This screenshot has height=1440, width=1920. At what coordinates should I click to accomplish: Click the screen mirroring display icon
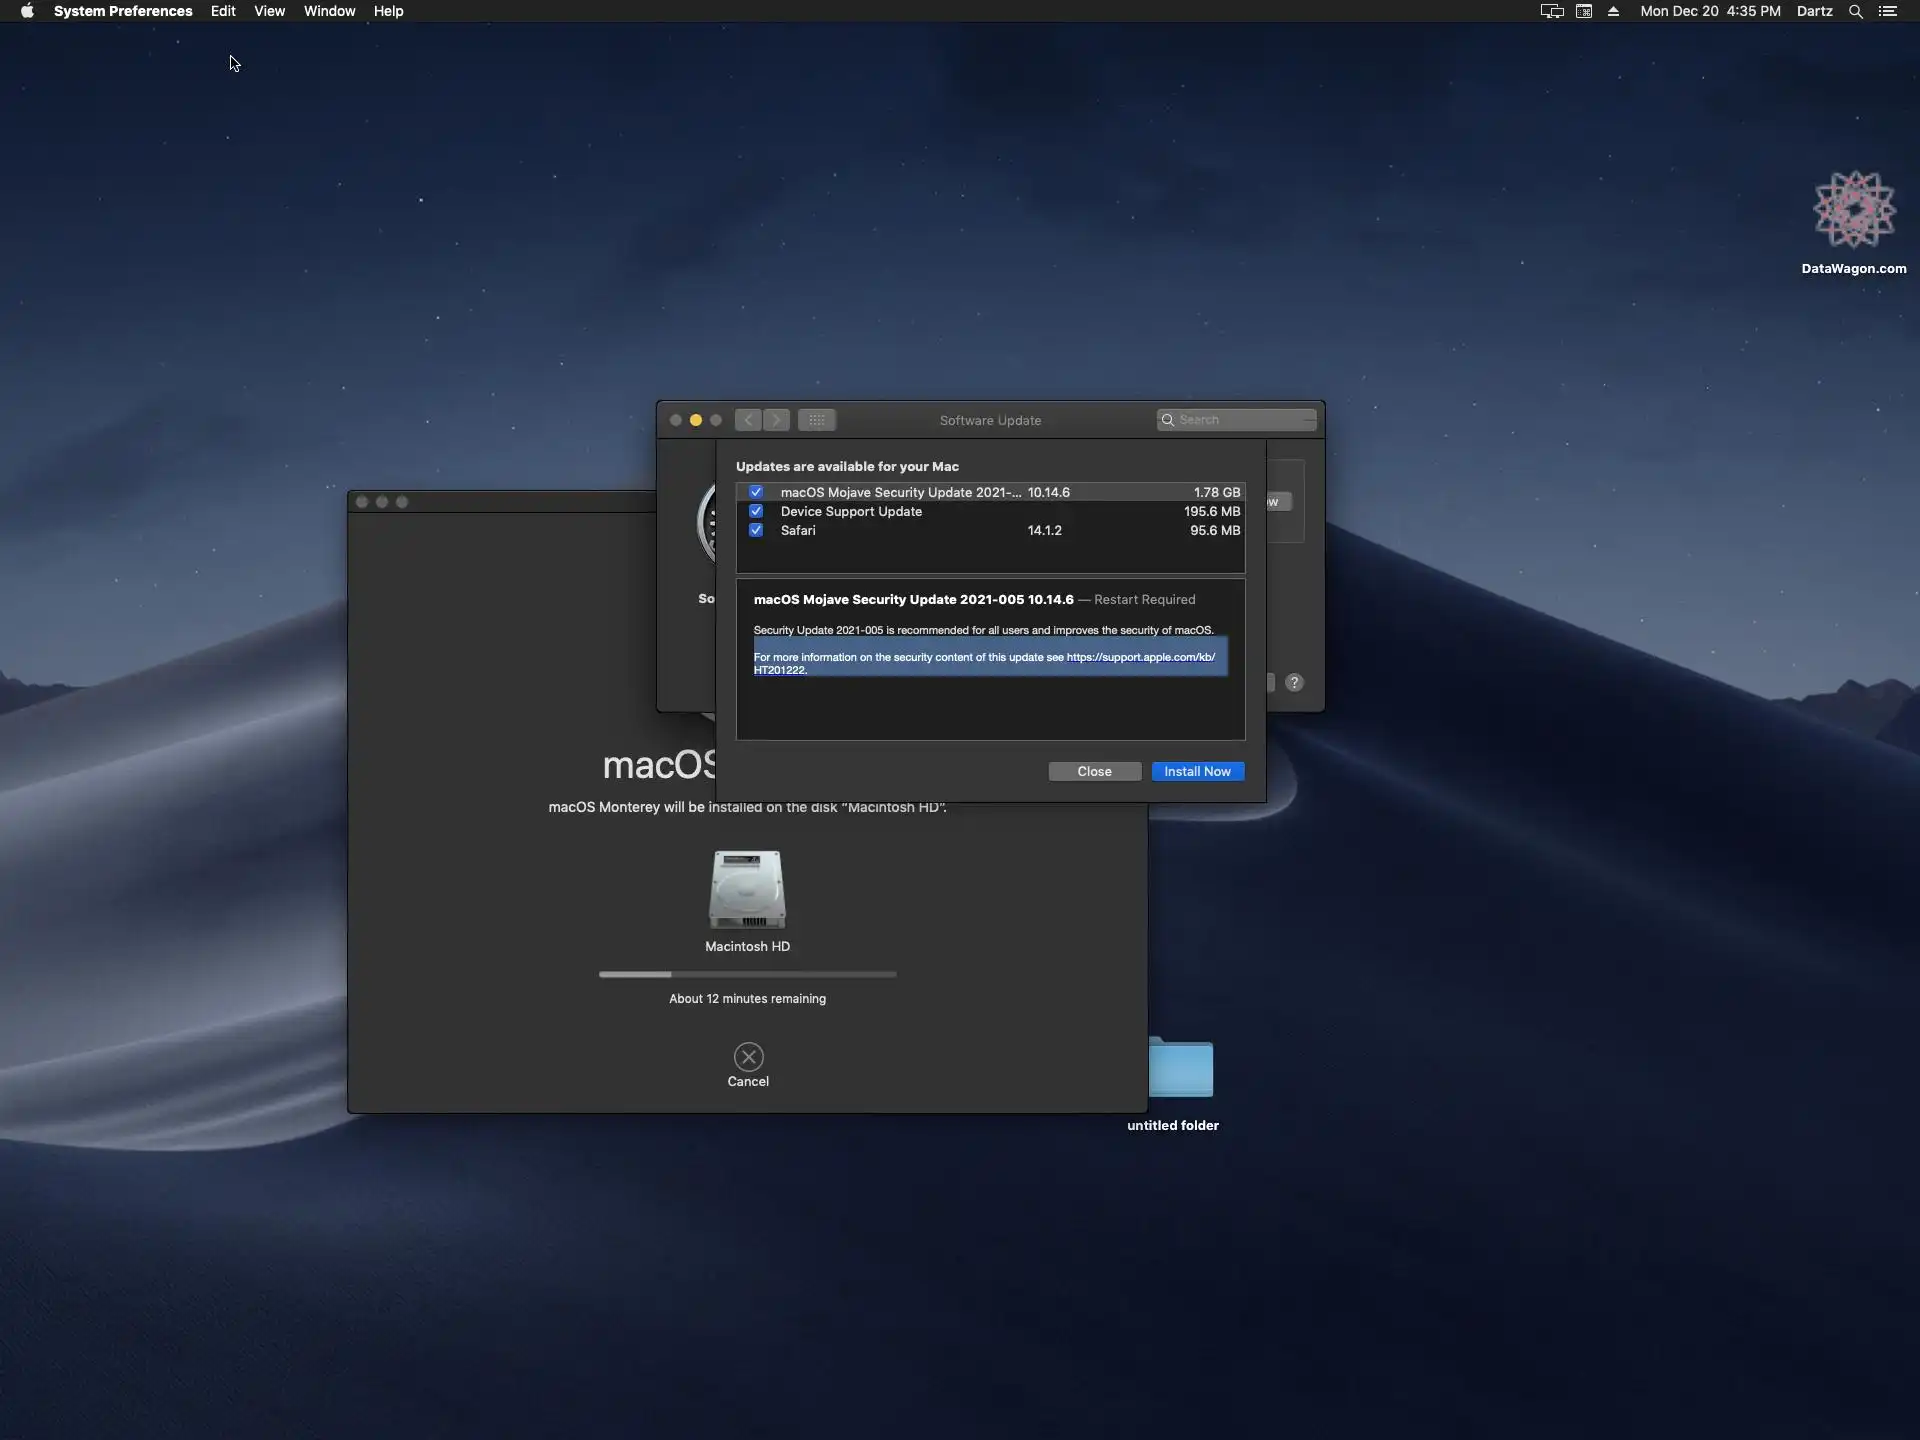tap(1551, 11)
